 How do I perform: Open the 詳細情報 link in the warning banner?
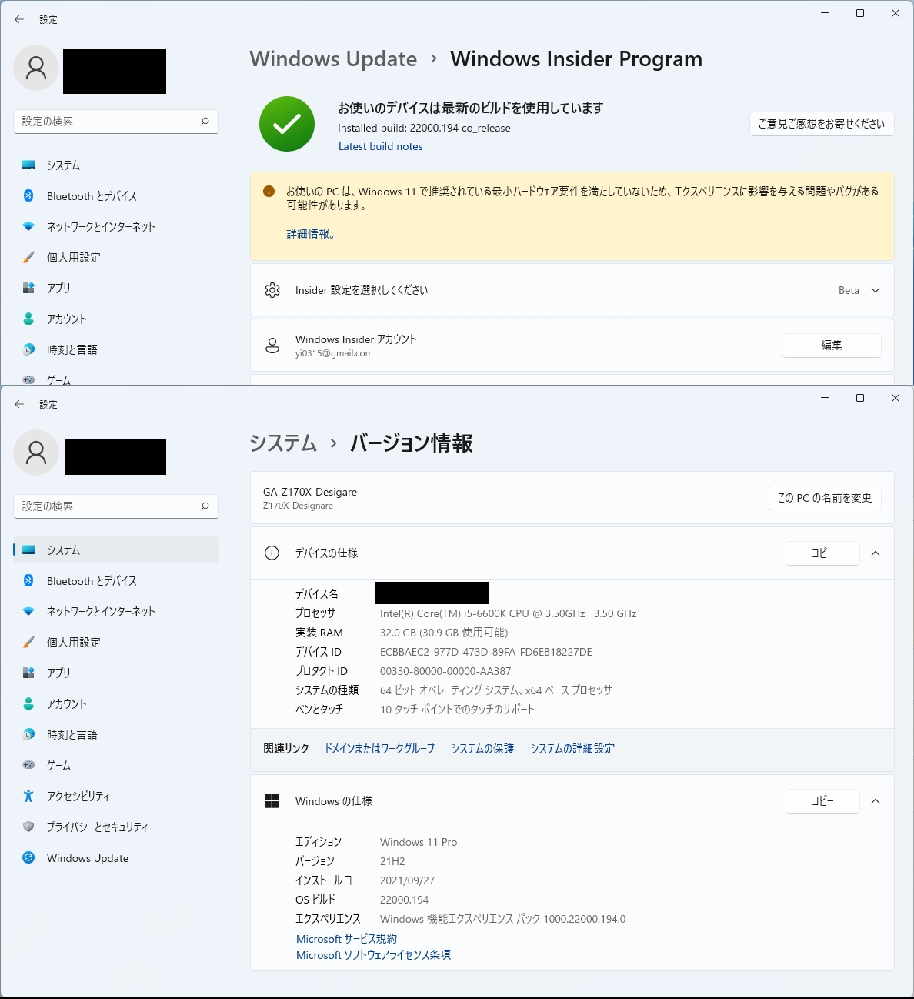pos(310,234)
